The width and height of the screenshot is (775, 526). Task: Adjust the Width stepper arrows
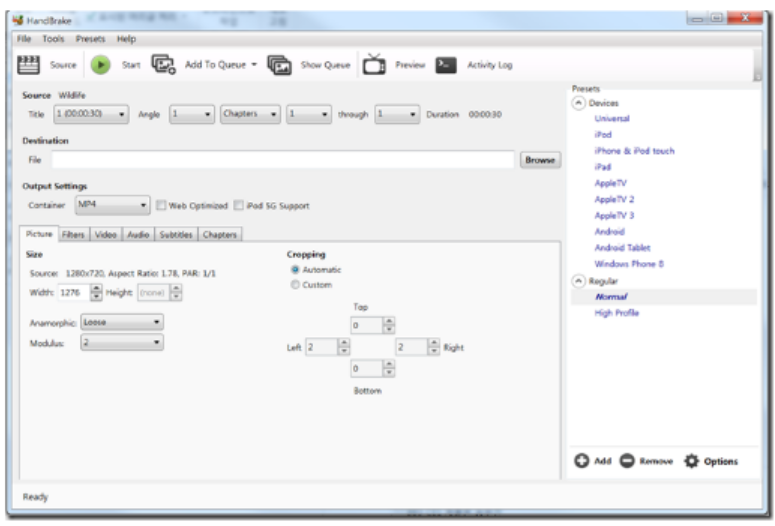tap(96, 293)
